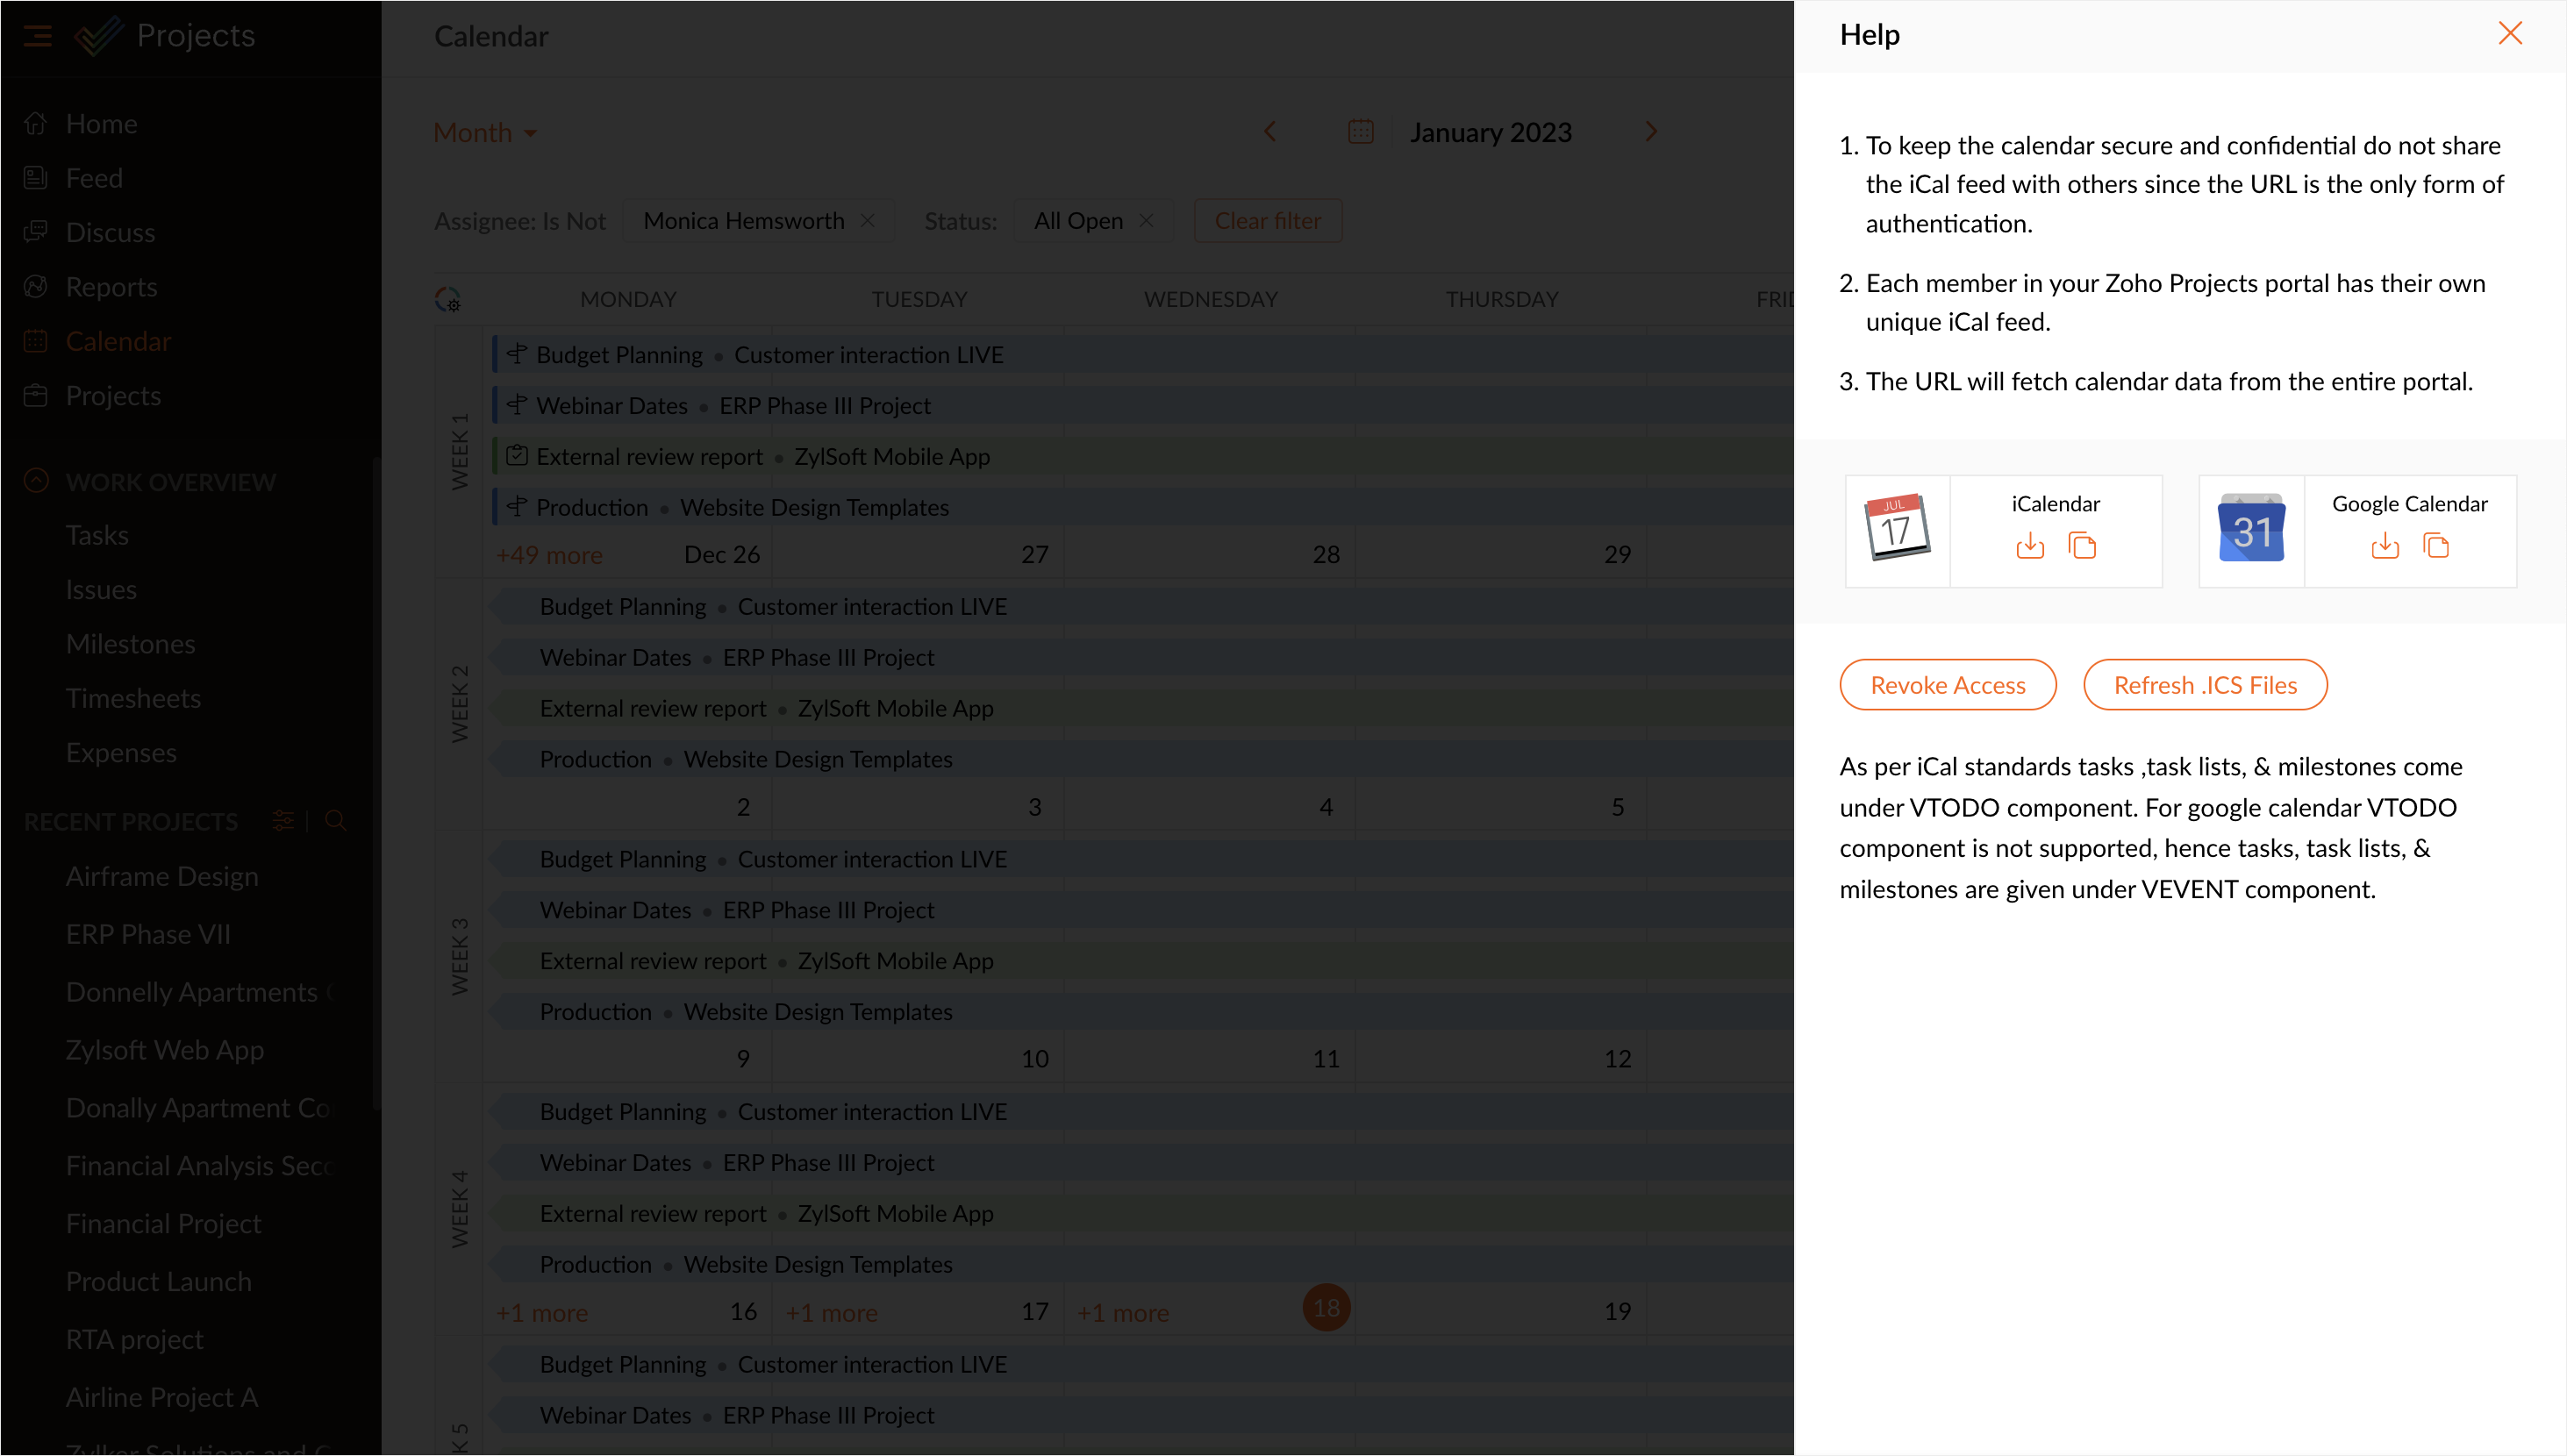Click the Revoke Access button
Viewport: 2567px width, 1456px height.
1947,685
